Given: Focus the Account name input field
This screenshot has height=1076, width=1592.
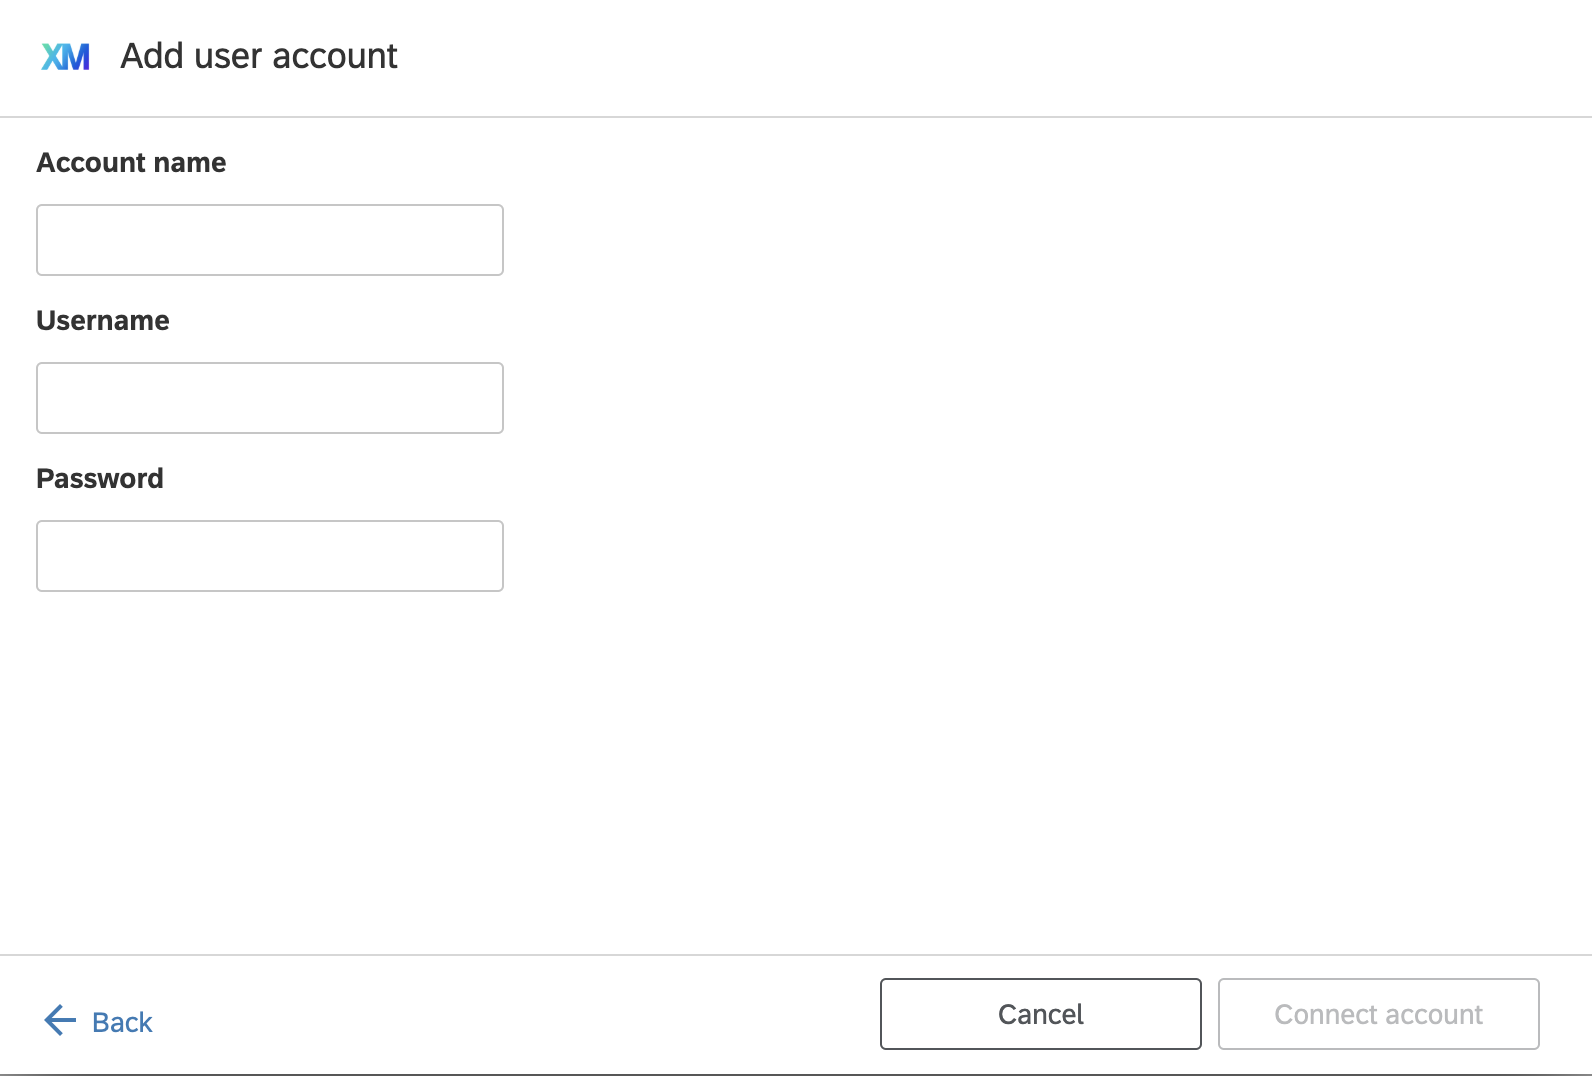Looking at the screenshot, I should click(x=270, y=240).
